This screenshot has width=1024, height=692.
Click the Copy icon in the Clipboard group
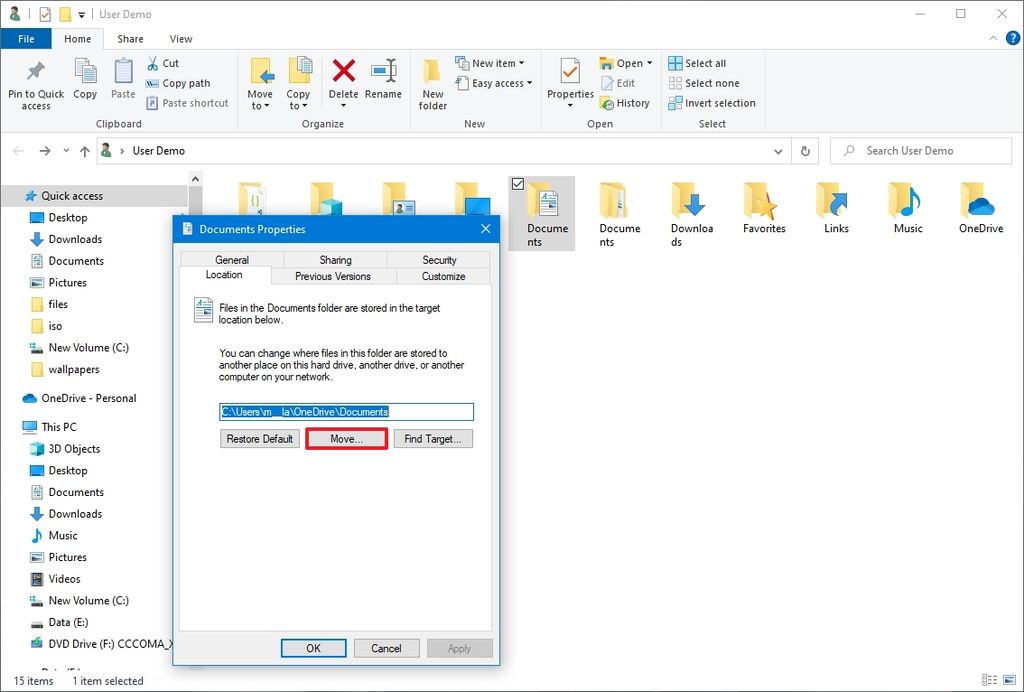pos(85,80)
